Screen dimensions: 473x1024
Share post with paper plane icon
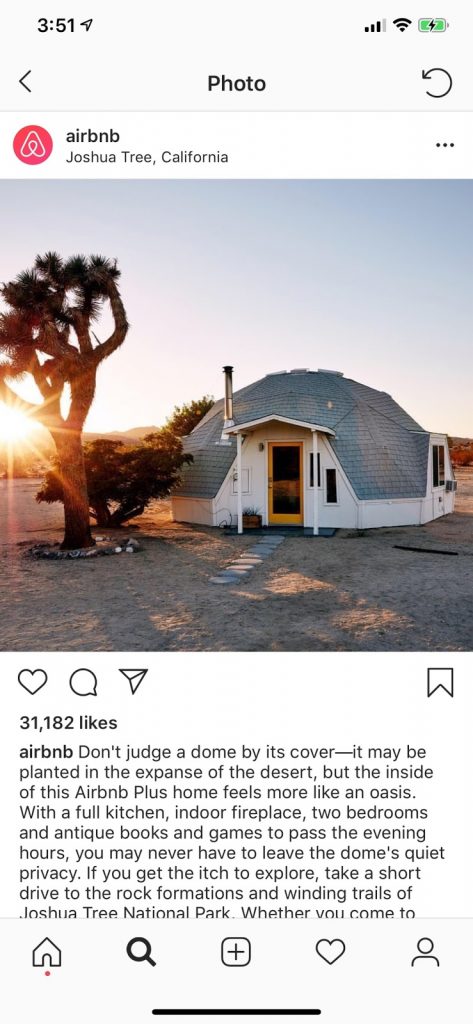pyautogui.click(x=133, y=681)
